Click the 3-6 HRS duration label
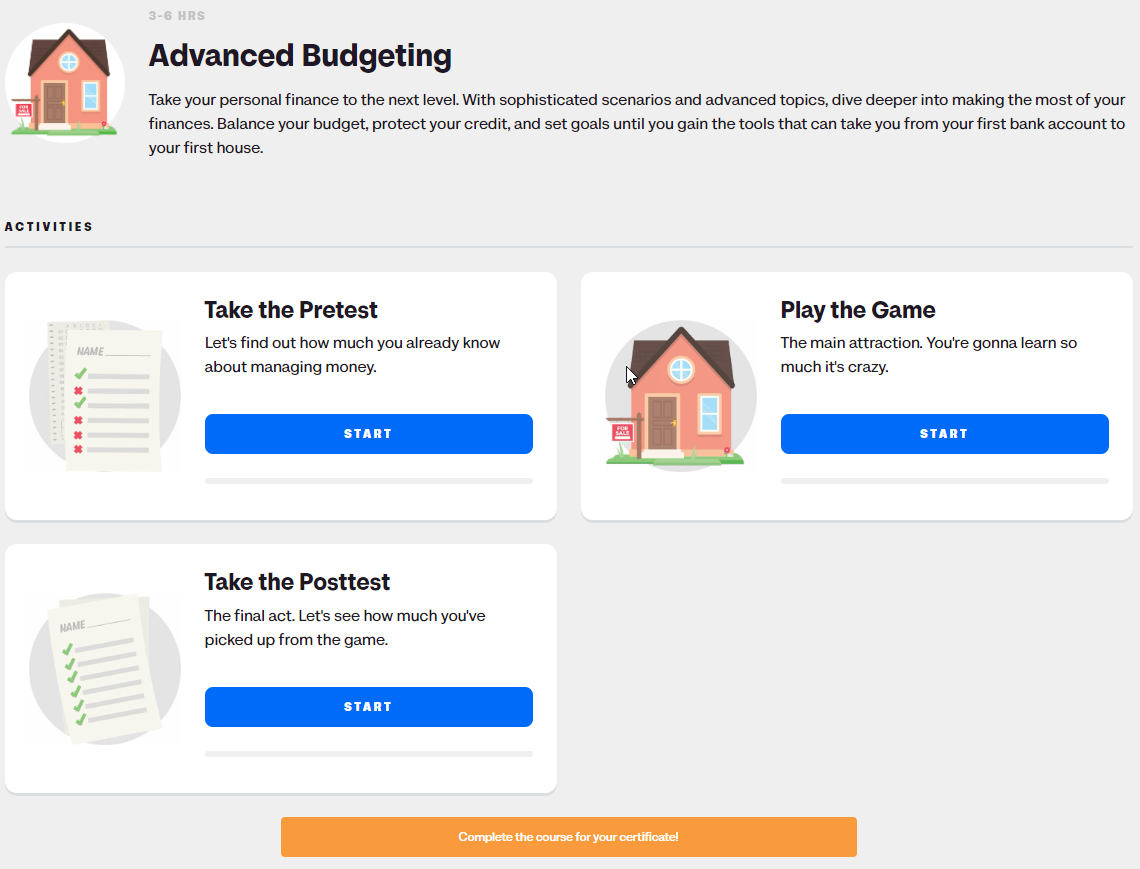The image size is (1140, 869). [177, 15]
